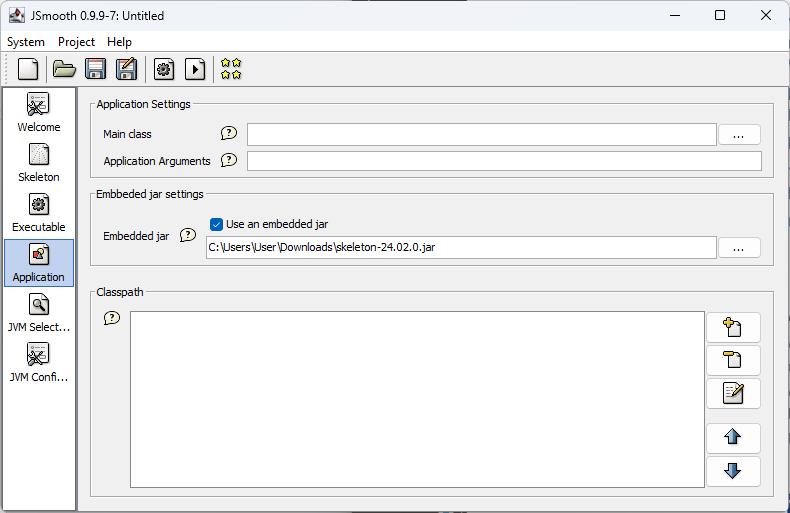
Task: Focus the Main class text field
Action: [482, 135]
